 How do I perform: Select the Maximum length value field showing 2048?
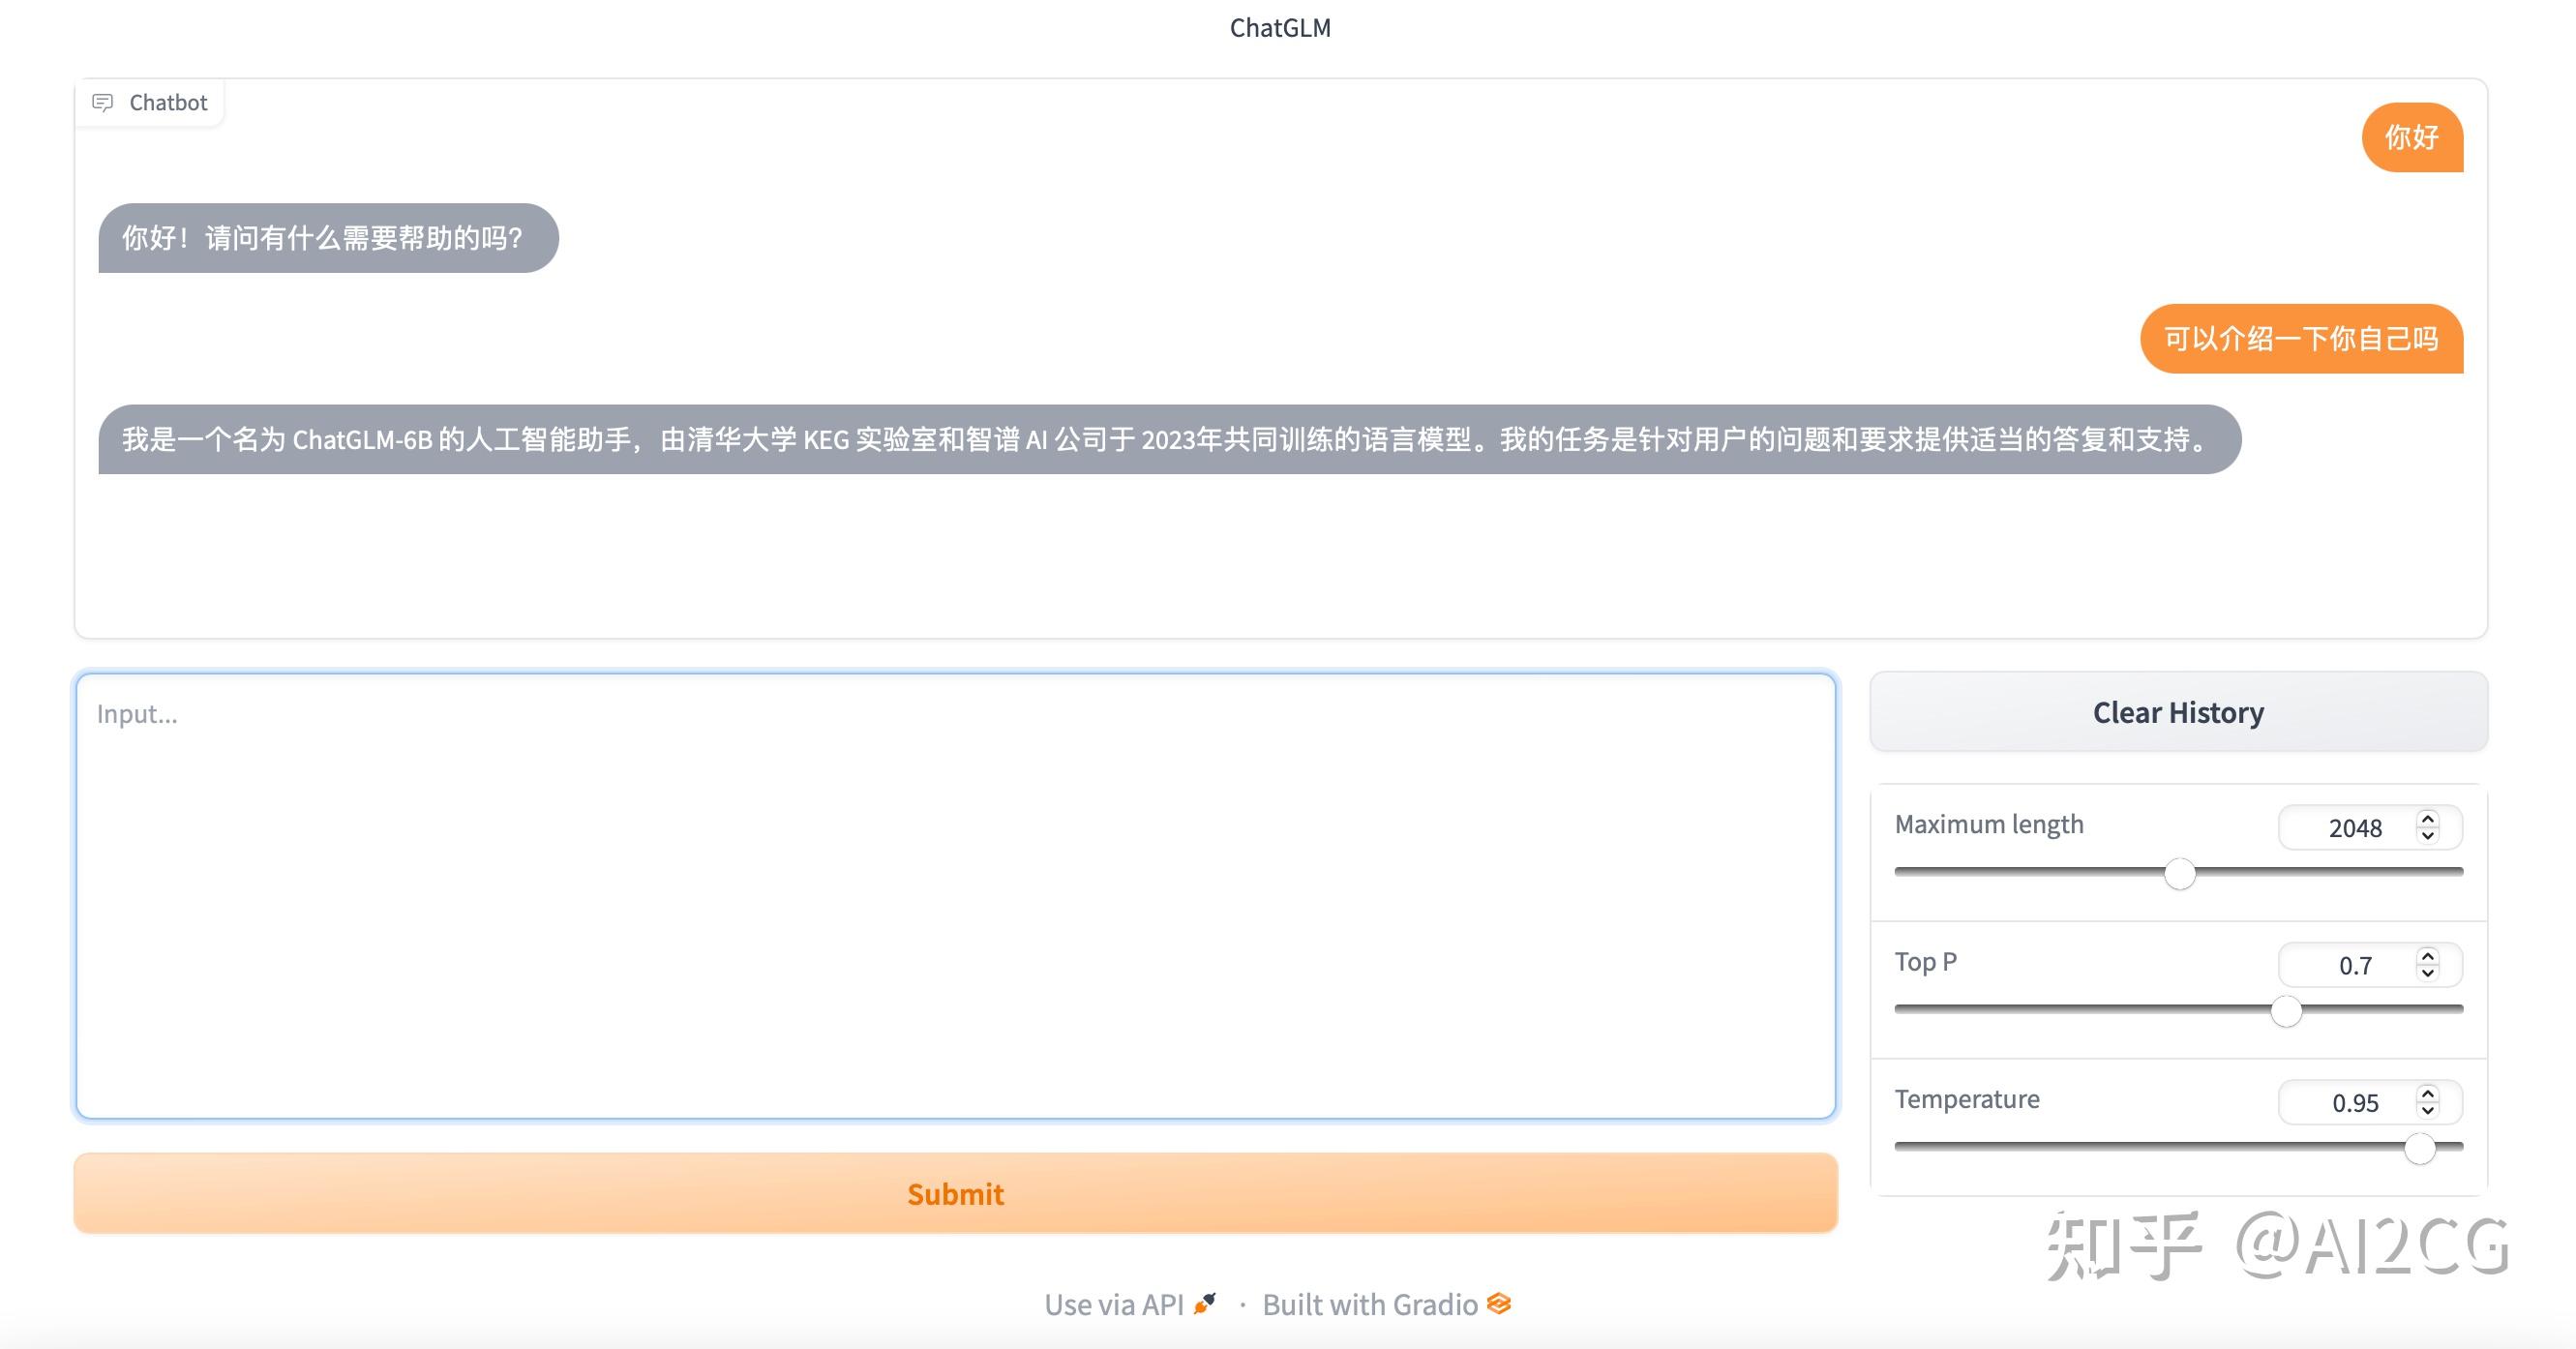tap(2356, 827)
